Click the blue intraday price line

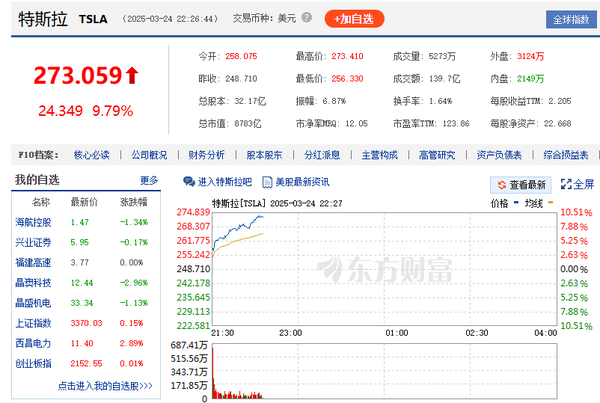pos(237,228)
